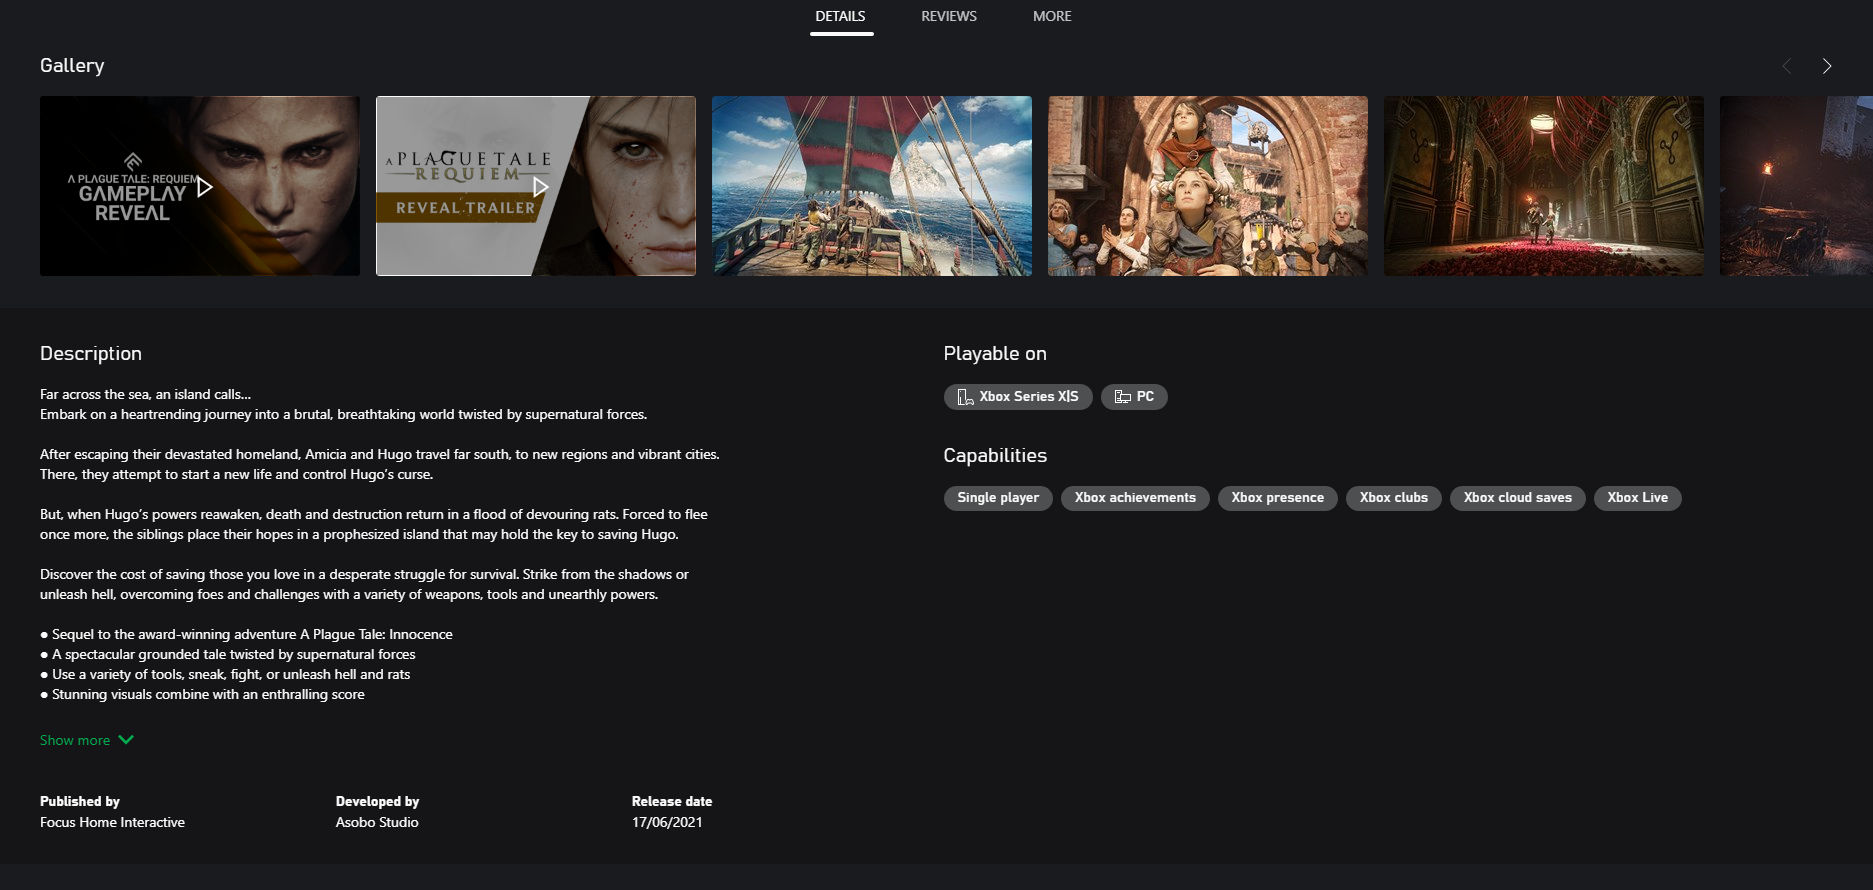Click the 'Far across the sea' text line
This screenshot has height=890, width=1873.
(146, 394)
